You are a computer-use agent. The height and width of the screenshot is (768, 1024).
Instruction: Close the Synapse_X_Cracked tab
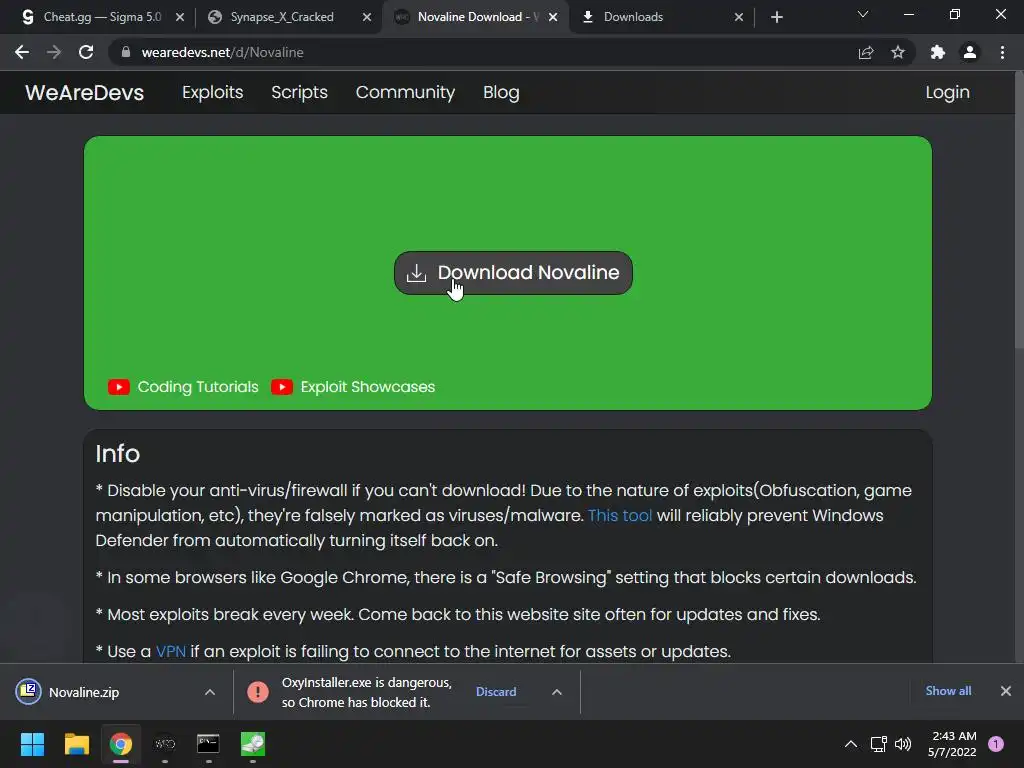tap(366, 17)
